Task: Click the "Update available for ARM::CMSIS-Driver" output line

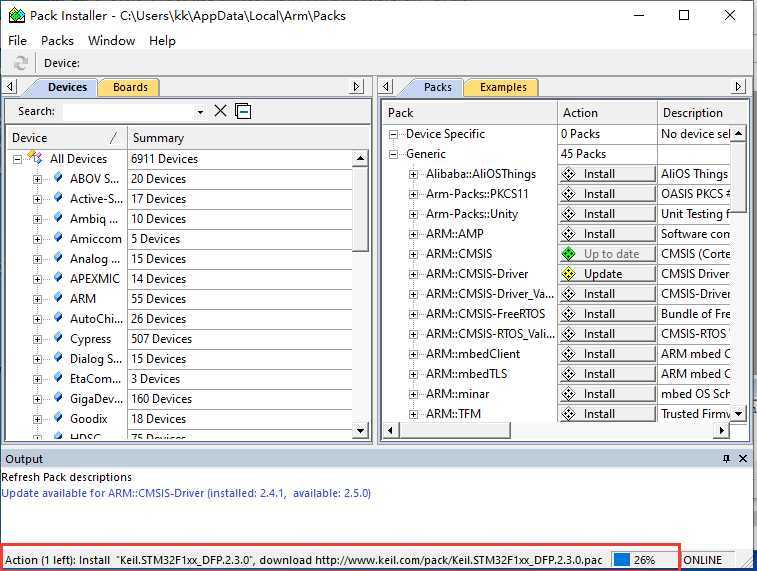Action: click(x=186, y=493)
